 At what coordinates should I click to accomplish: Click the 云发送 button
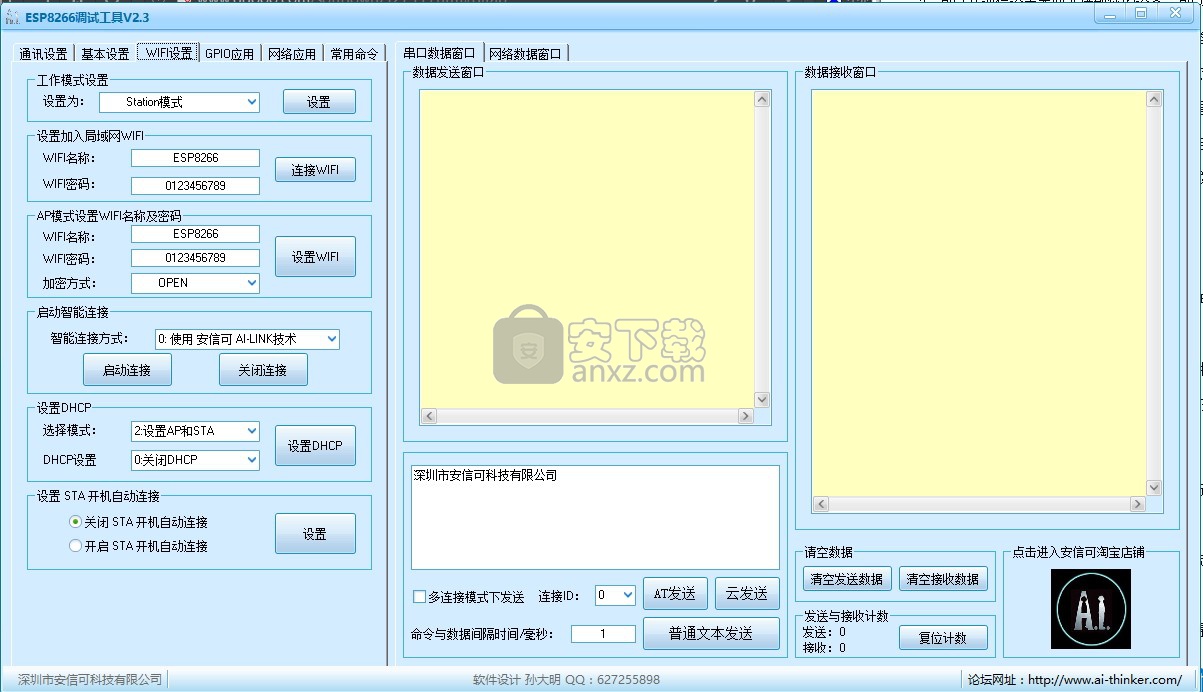tap(747, 594)
